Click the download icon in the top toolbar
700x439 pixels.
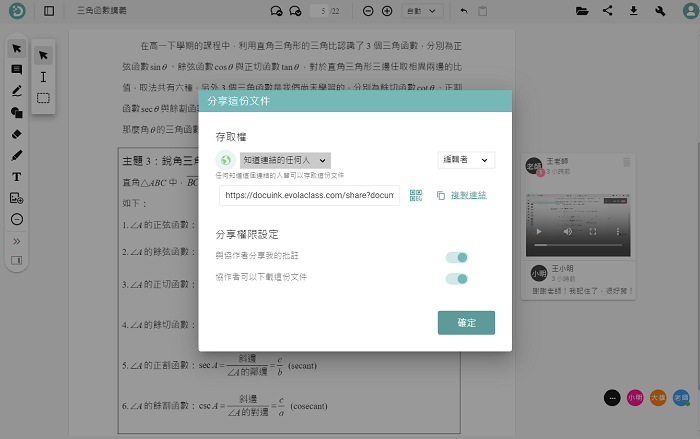point(633,11)
